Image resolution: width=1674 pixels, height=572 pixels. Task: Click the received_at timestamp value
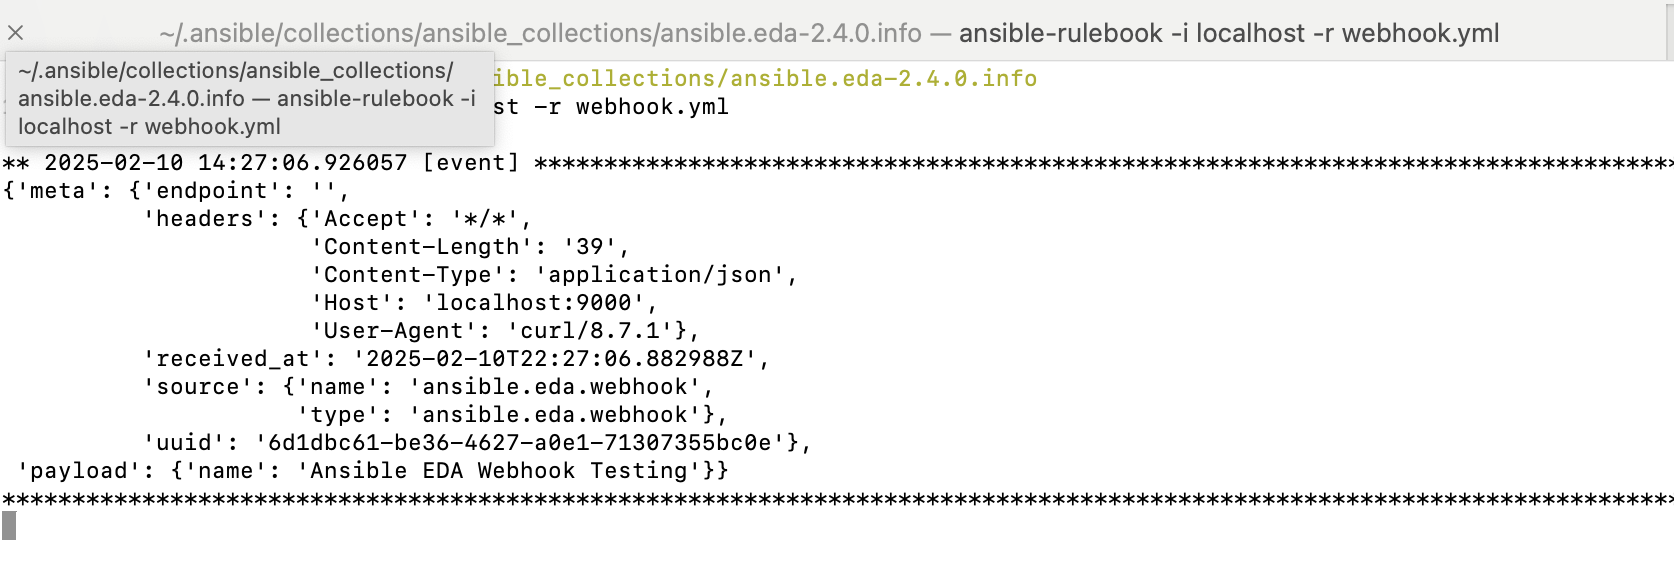click(x=555, y=358)
